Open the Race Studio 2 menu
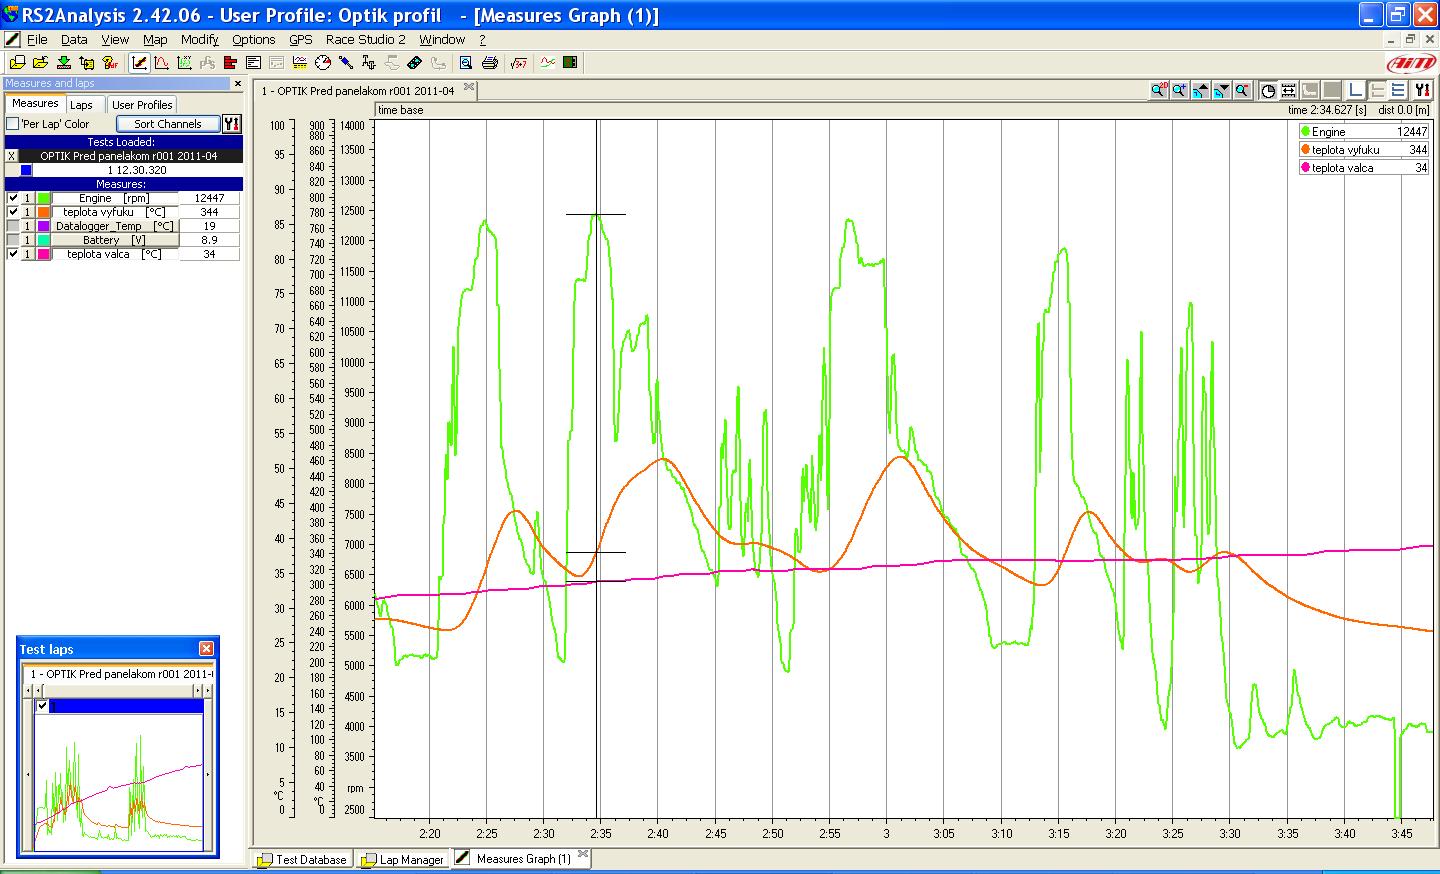Viewport: 1440px width, 874px height. pos(365,40)
